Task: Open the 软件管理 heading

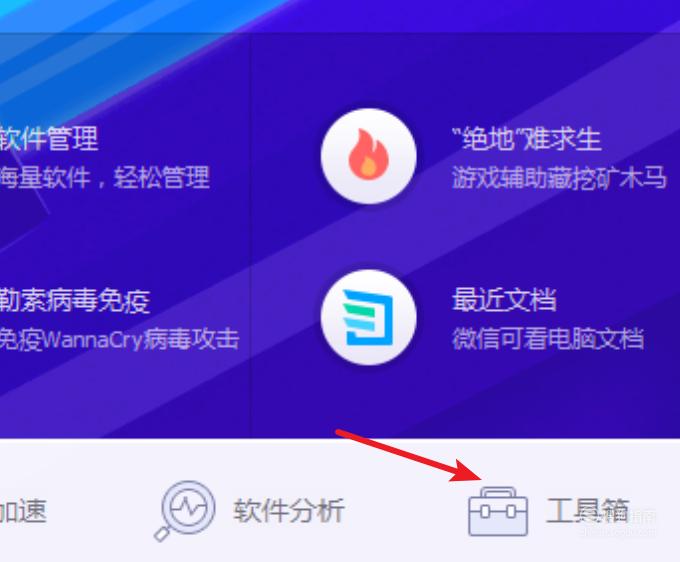Action: pos(49,138)
